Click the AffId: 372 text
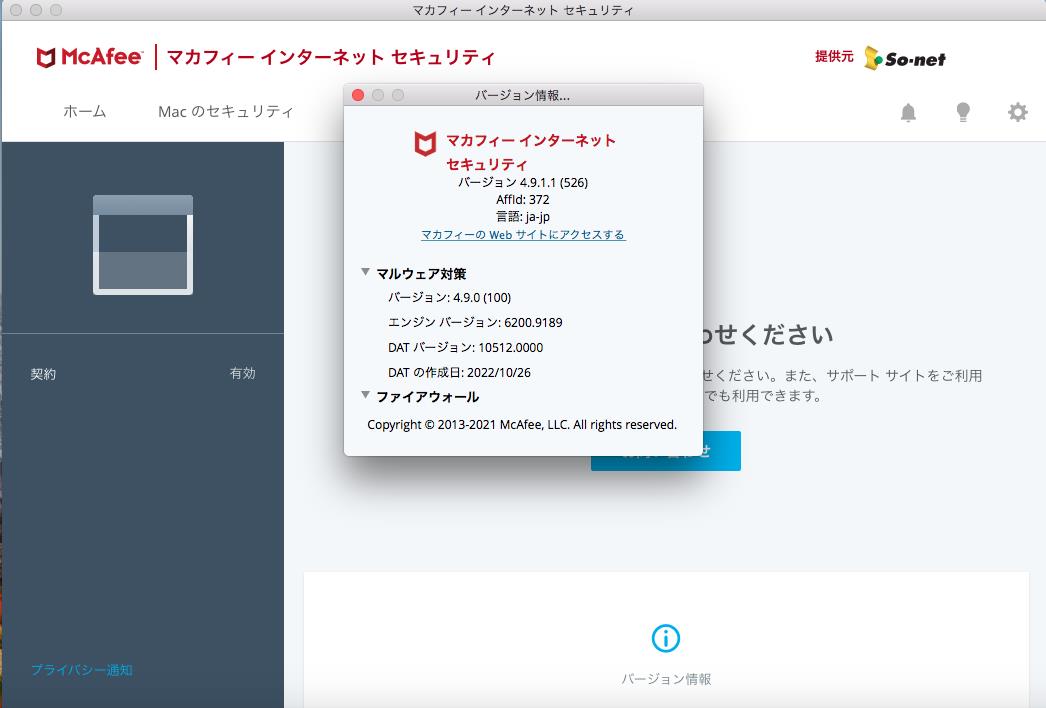This screenshot has width=1046, height=708. click(x=523, y=200)
